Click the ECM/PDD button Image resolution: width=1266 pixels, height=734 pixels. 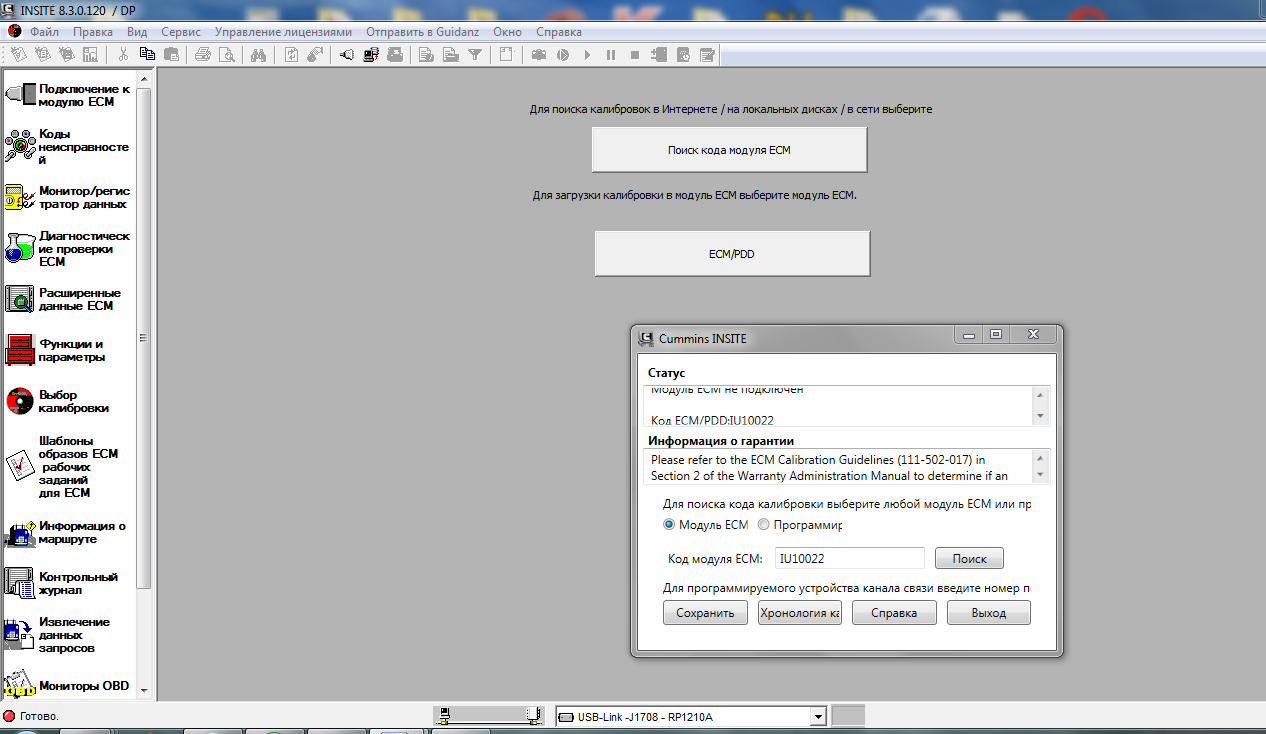(x=732, y=254)
